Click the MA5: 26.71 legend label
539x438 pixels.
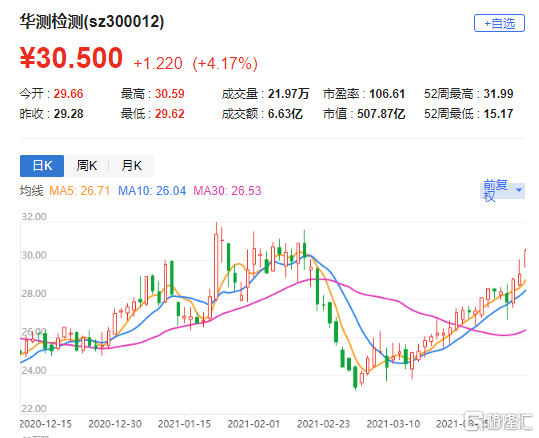coord(79,190)
